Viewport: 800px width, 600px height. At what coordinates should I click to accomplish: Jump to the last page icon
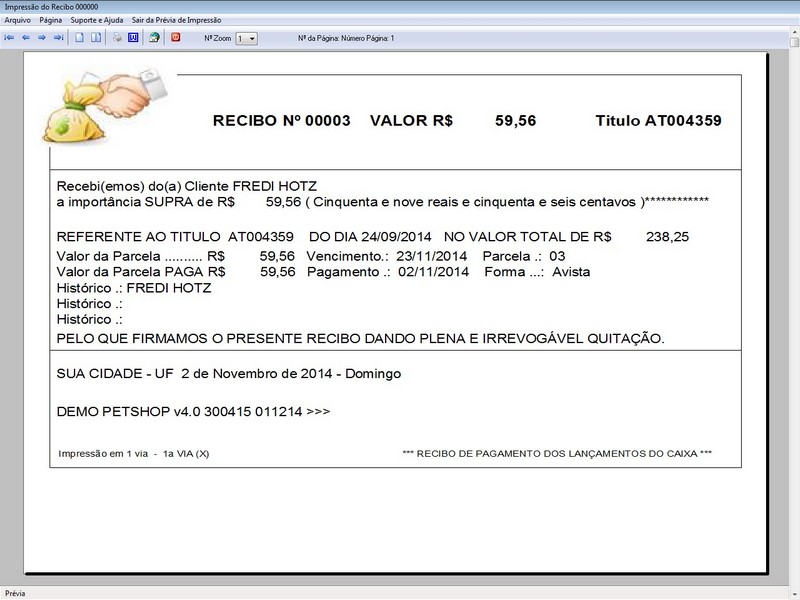coord(58,39)
